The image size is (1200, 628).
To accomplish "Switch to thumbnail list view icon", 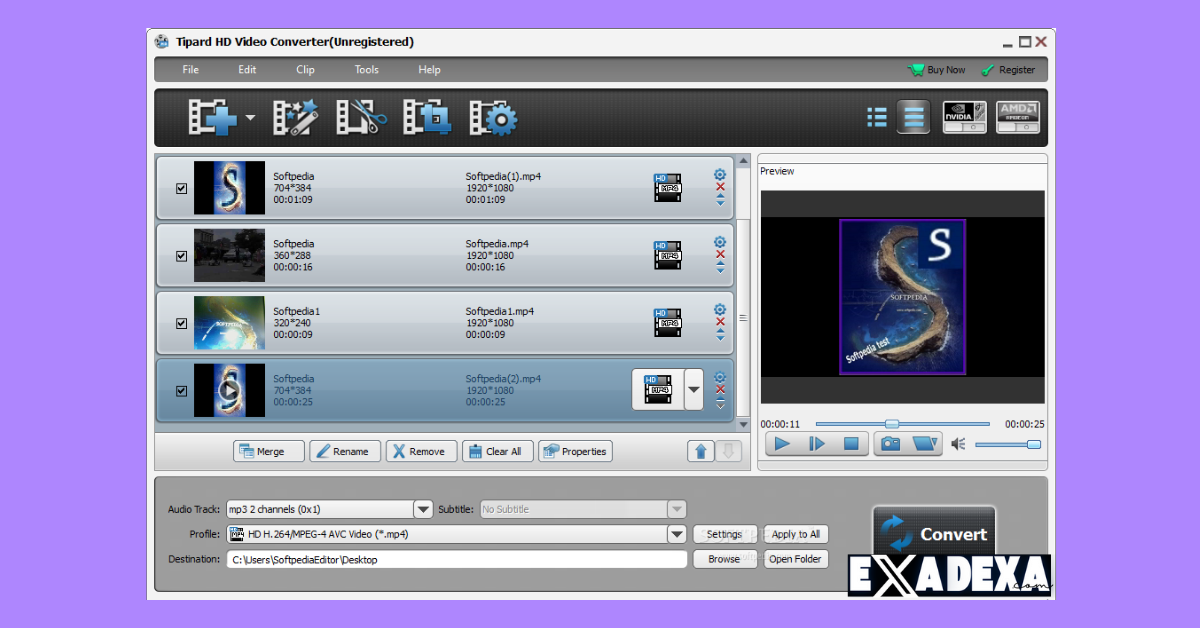I will point(876,117).
